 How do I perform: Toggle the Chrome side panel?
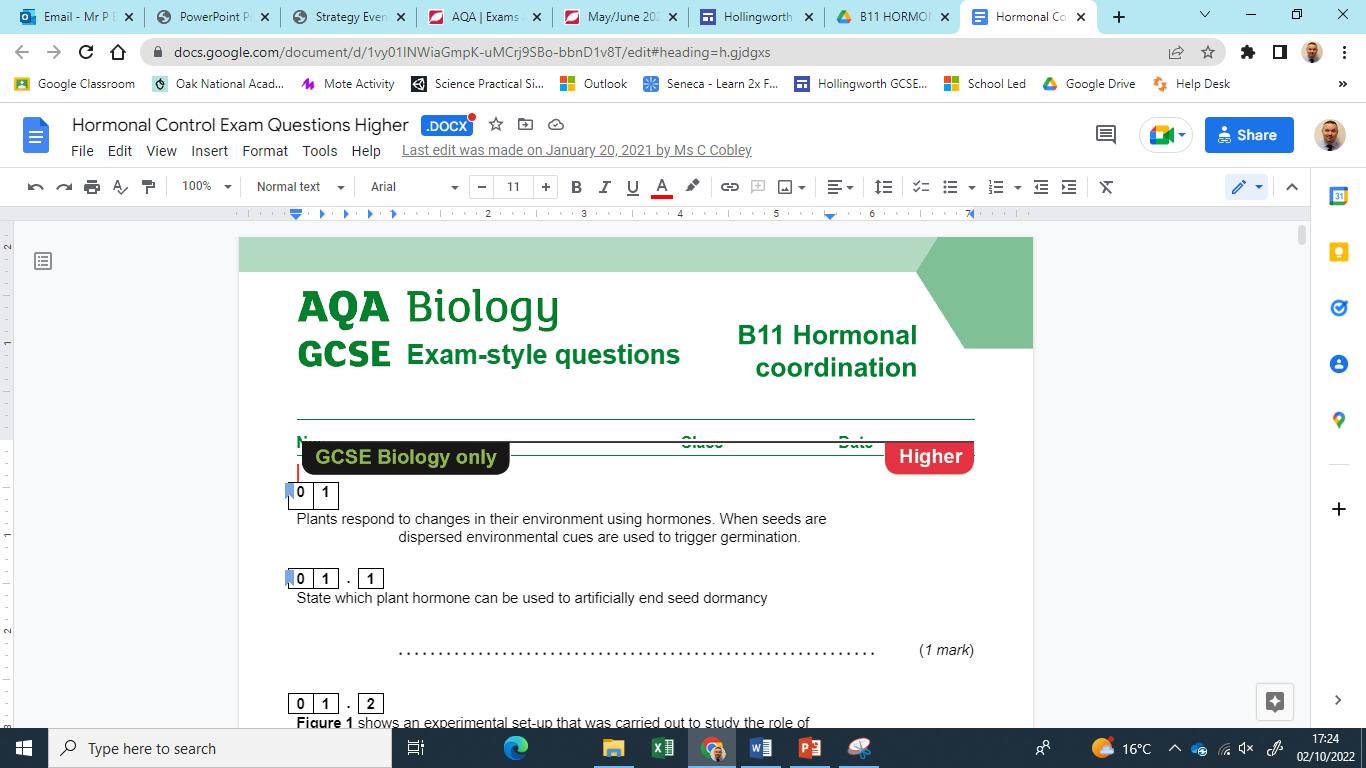tap(1279, 52)
